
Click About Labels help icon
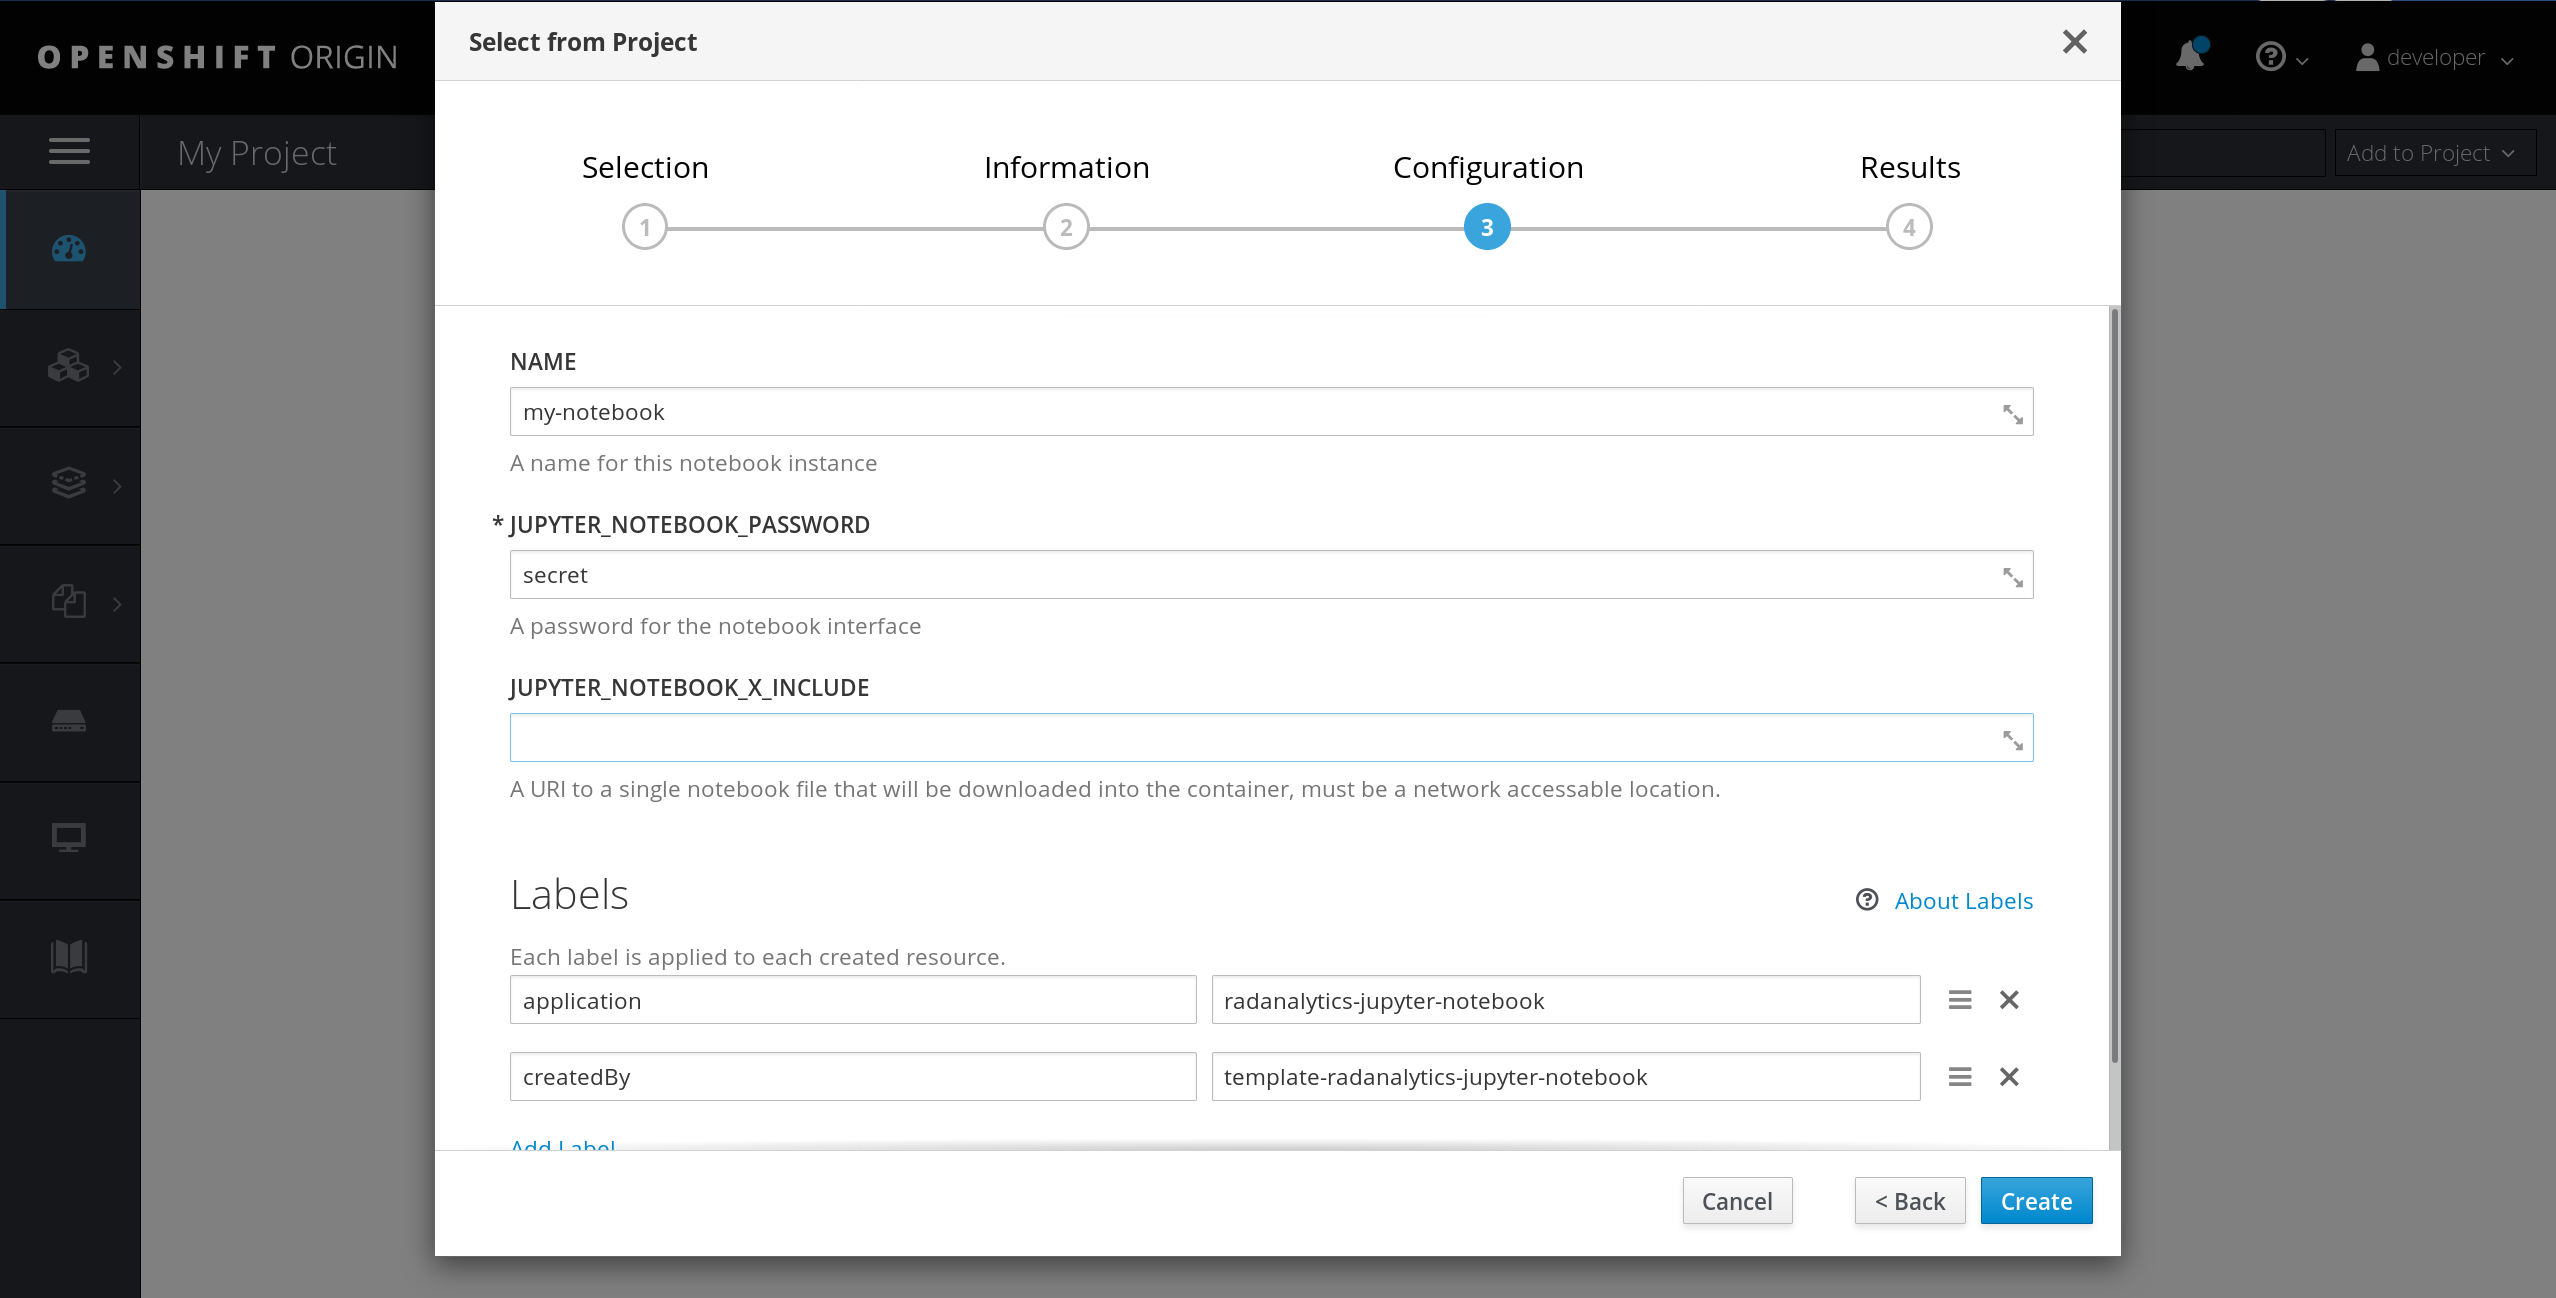pyautogui.click(x=1867, y=901)
